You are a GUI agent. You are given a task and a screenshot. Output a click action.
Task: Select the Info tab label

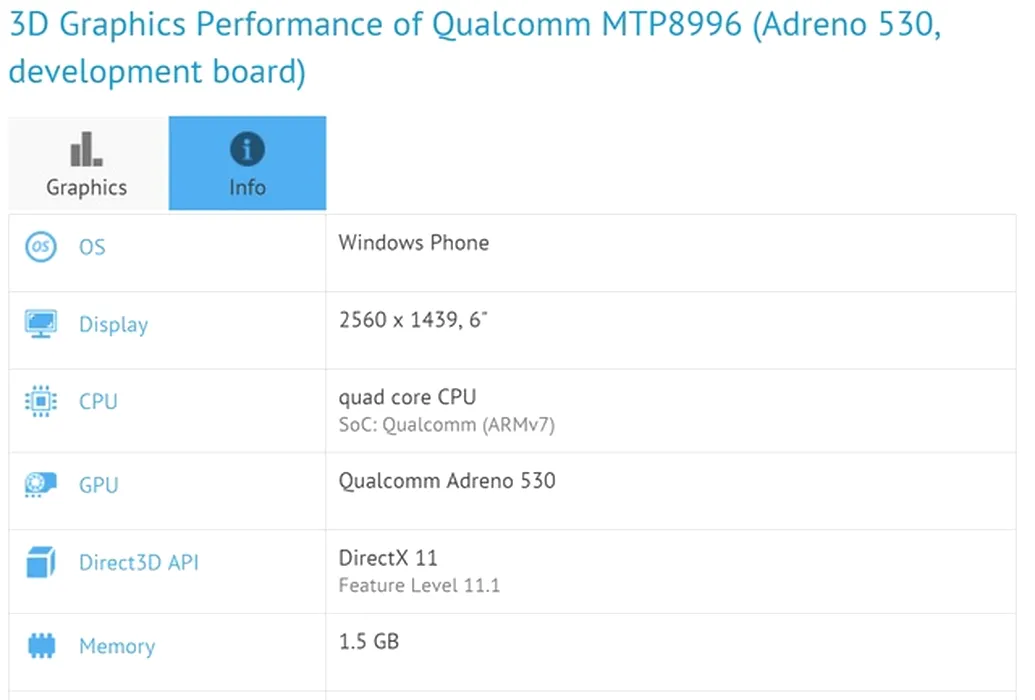coord(247,187)
